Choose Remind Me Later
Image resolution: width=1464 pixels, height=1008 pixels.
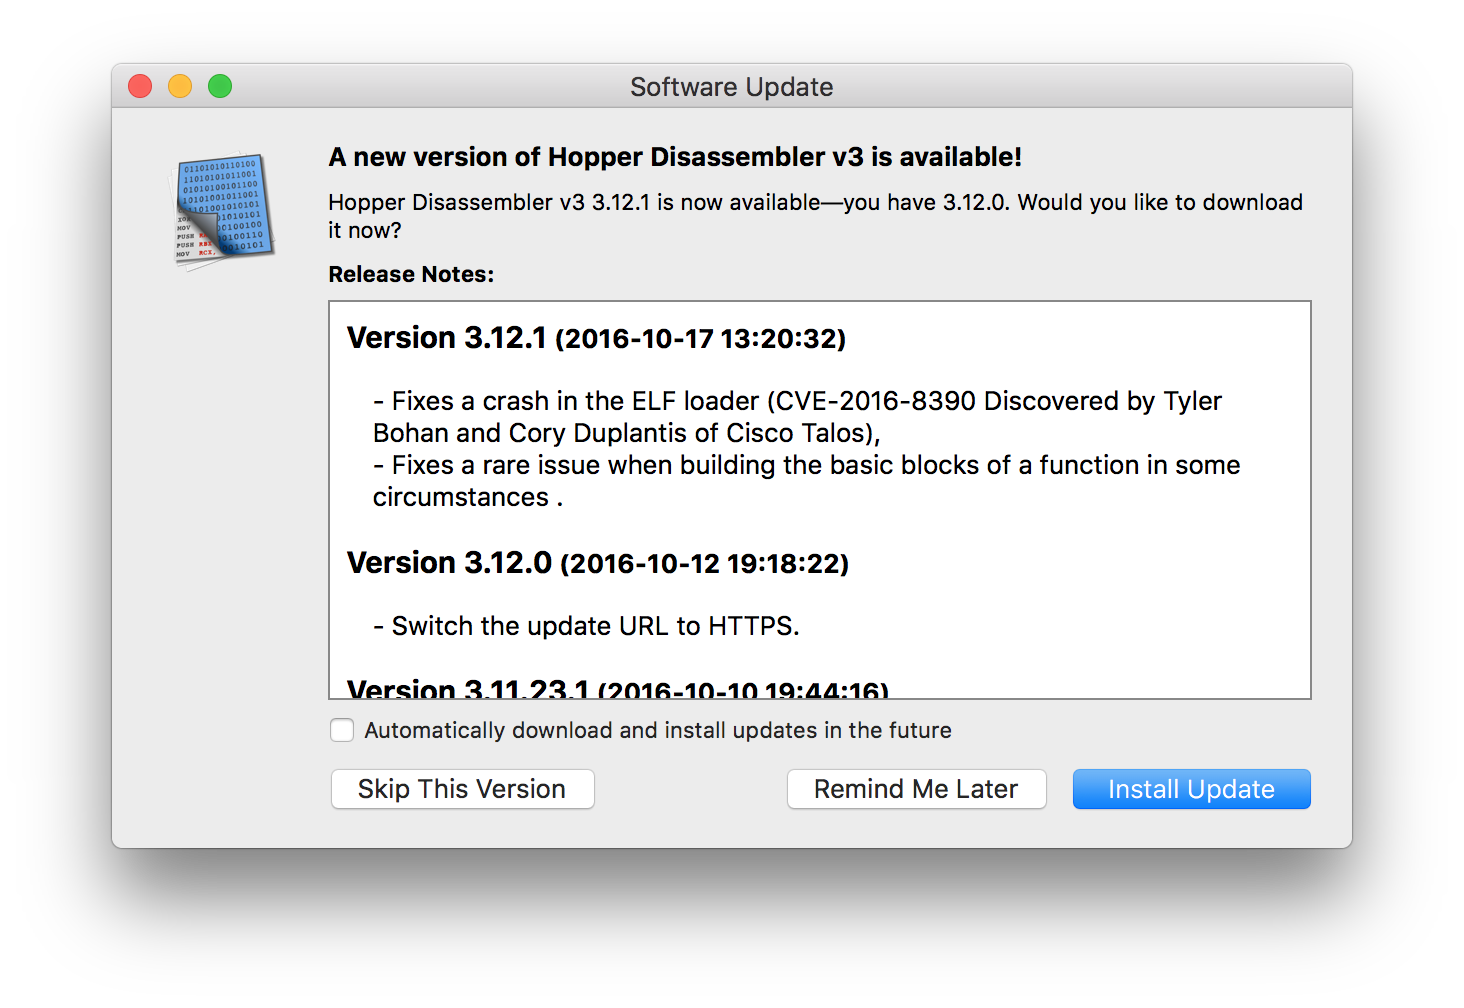tap(916, 789)
